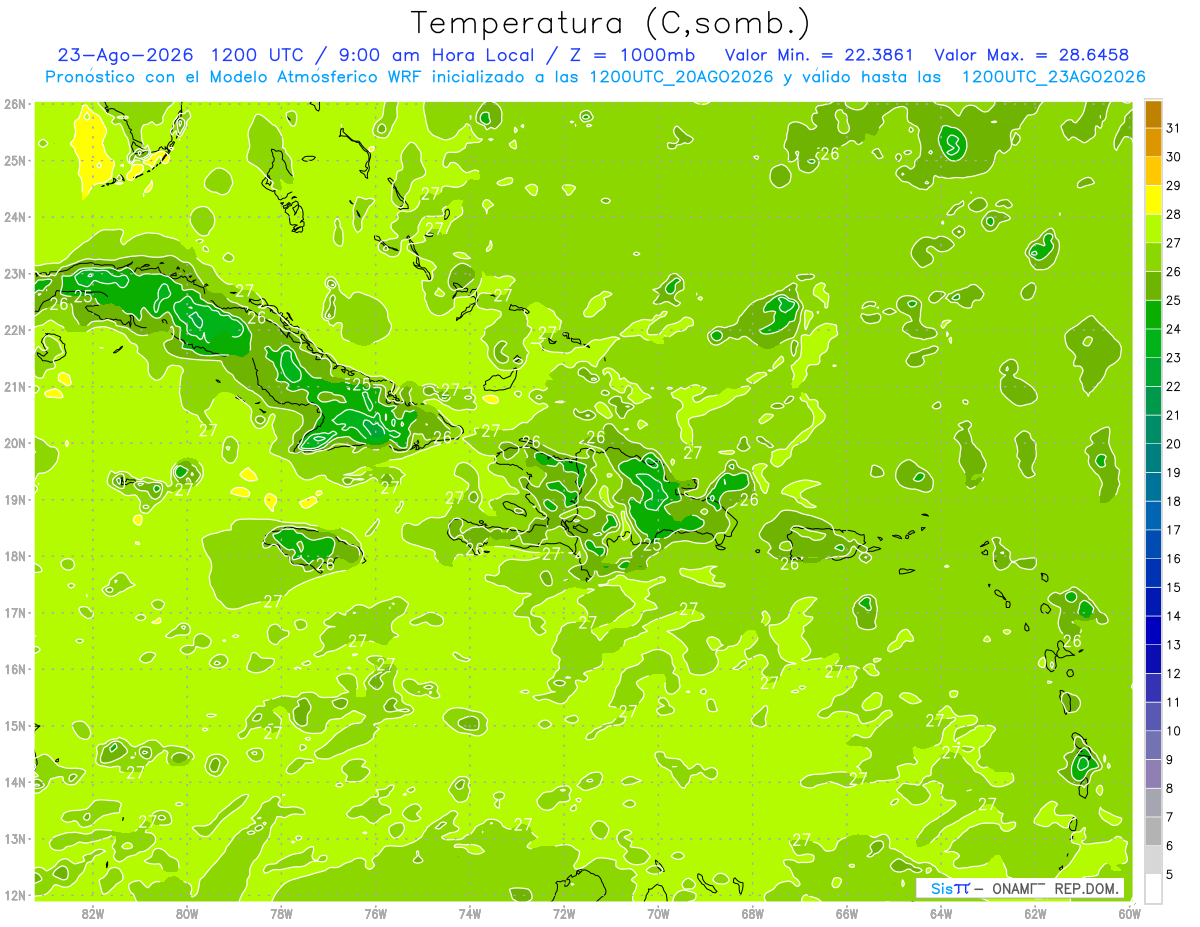
Task: Click the 82W longitude axis label
Action: [x=93, y=914]
